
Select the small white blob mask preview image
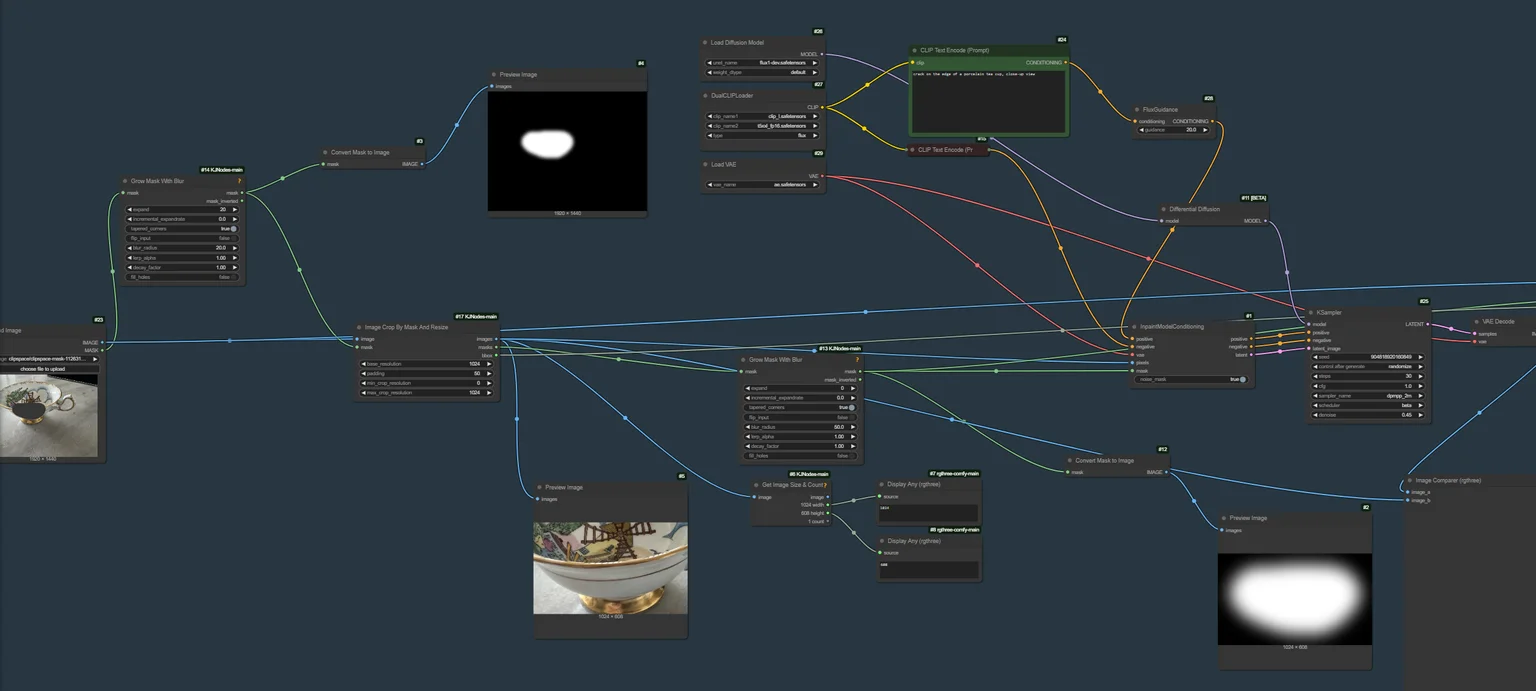(567, 152)
